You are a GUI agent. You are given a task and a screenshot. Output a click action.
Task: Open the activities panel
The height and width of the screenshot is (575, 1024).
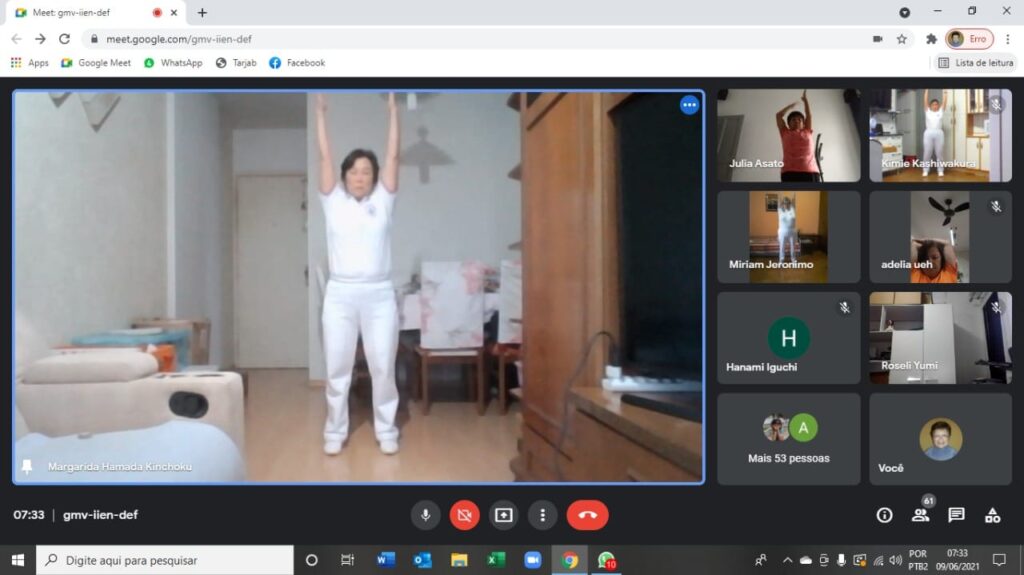click(992, 515)
